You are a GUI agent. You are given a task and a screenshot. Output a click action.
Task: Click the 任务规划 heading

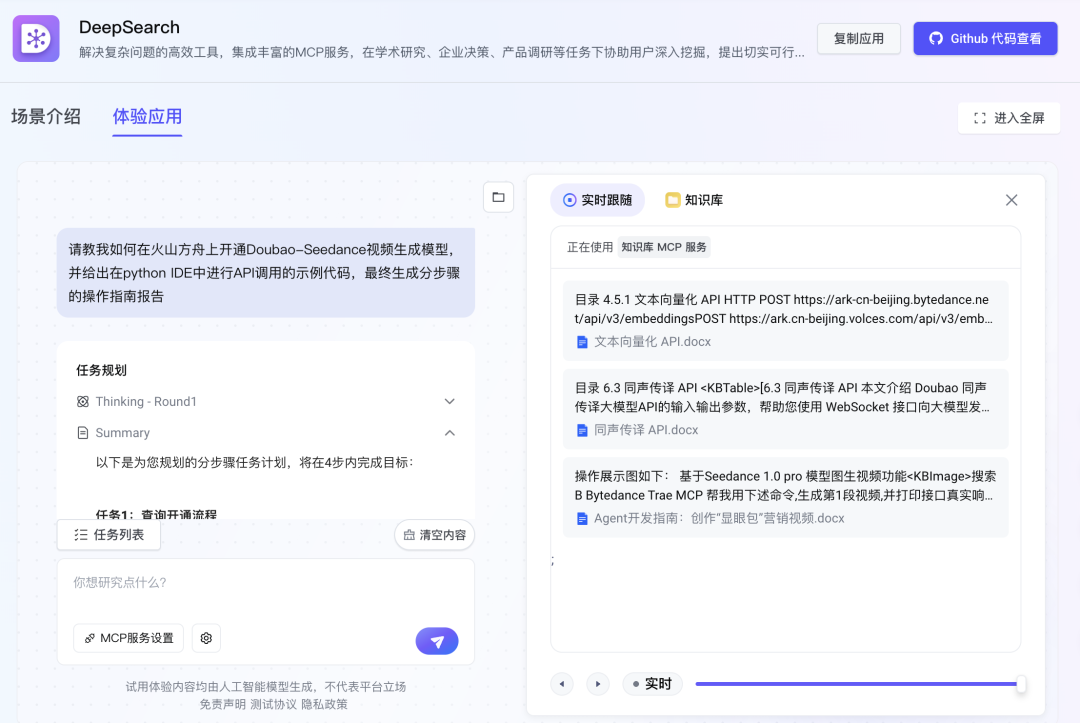tap(101, 370)
